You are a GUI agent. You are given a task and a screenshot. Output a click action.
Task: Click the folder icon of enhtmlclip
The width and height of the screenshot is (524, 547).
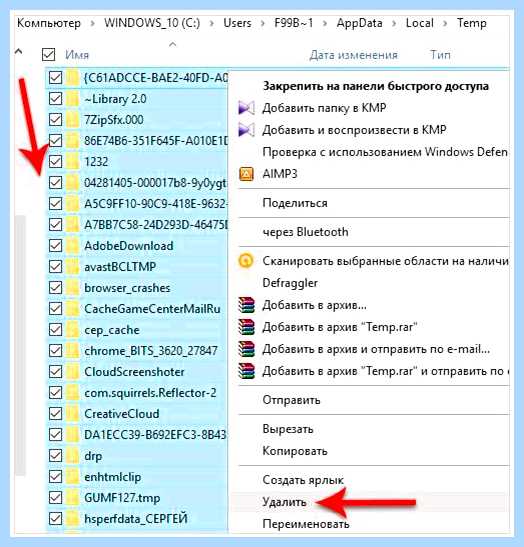tap(73, 477)
